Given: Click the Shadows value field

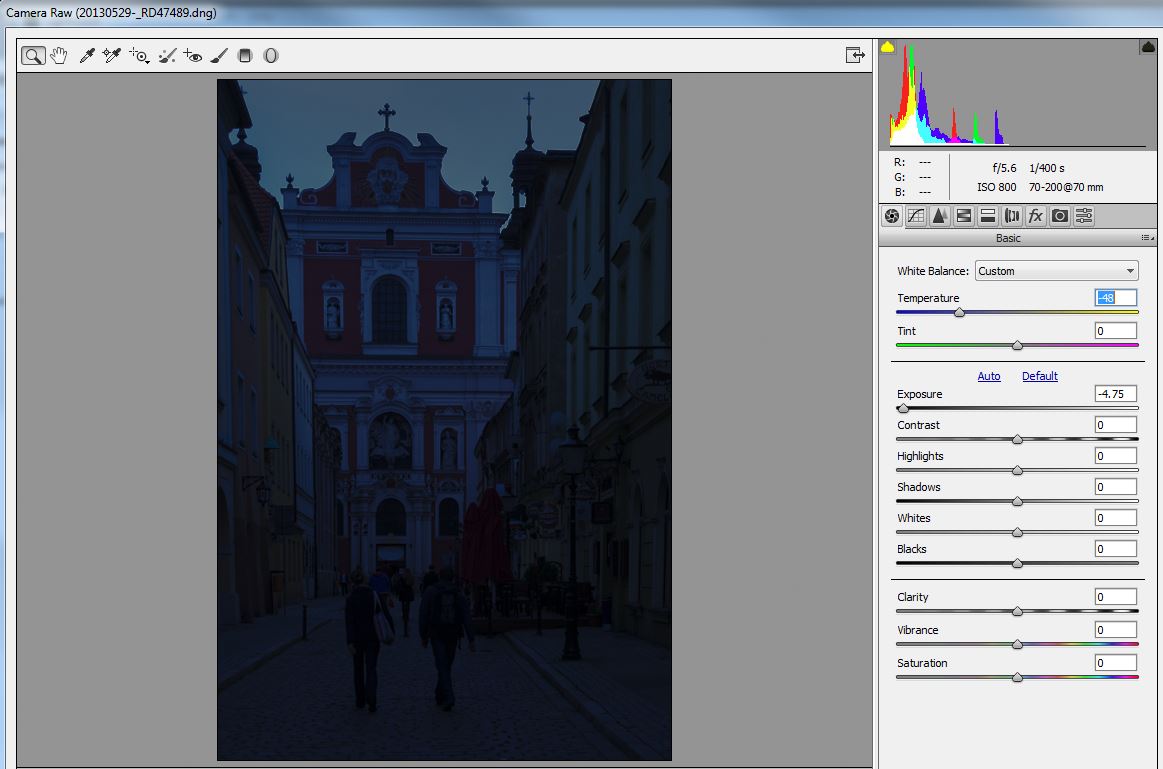Looking at the screenshot, I should click(x=1116, y=487).
